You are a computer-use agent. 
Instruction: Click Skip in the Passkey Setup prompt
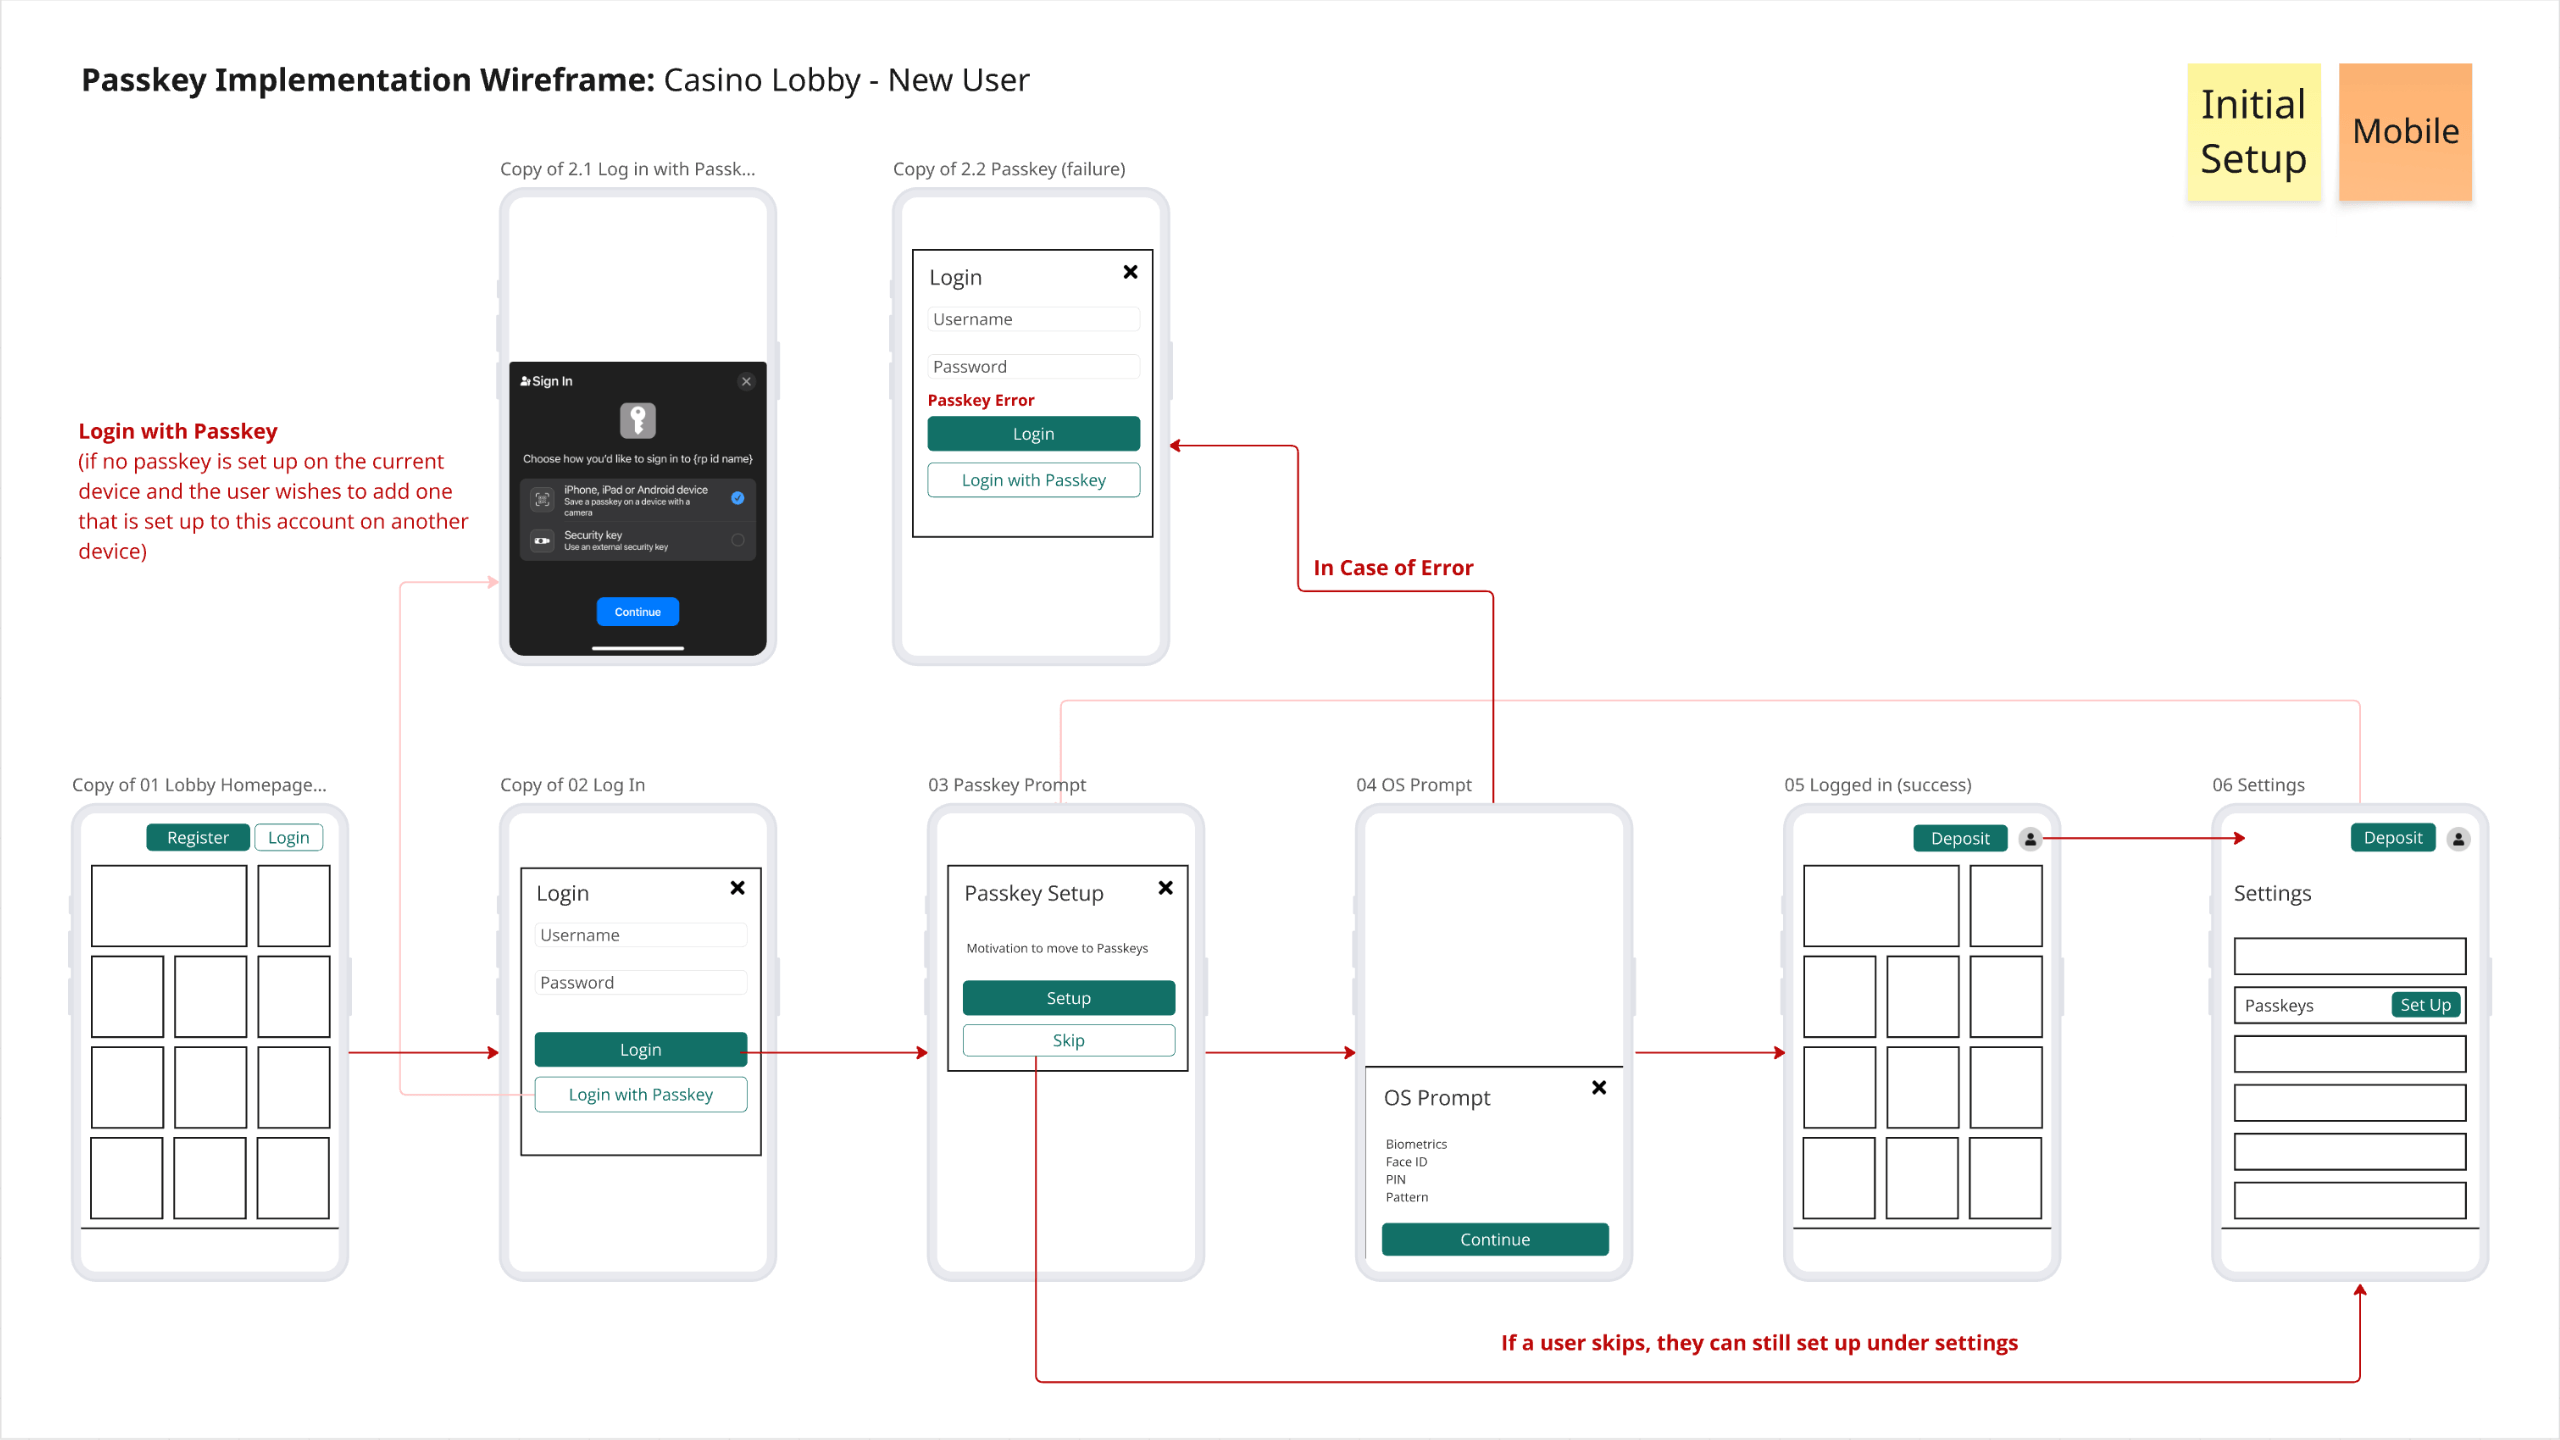coord(1067,1040)
